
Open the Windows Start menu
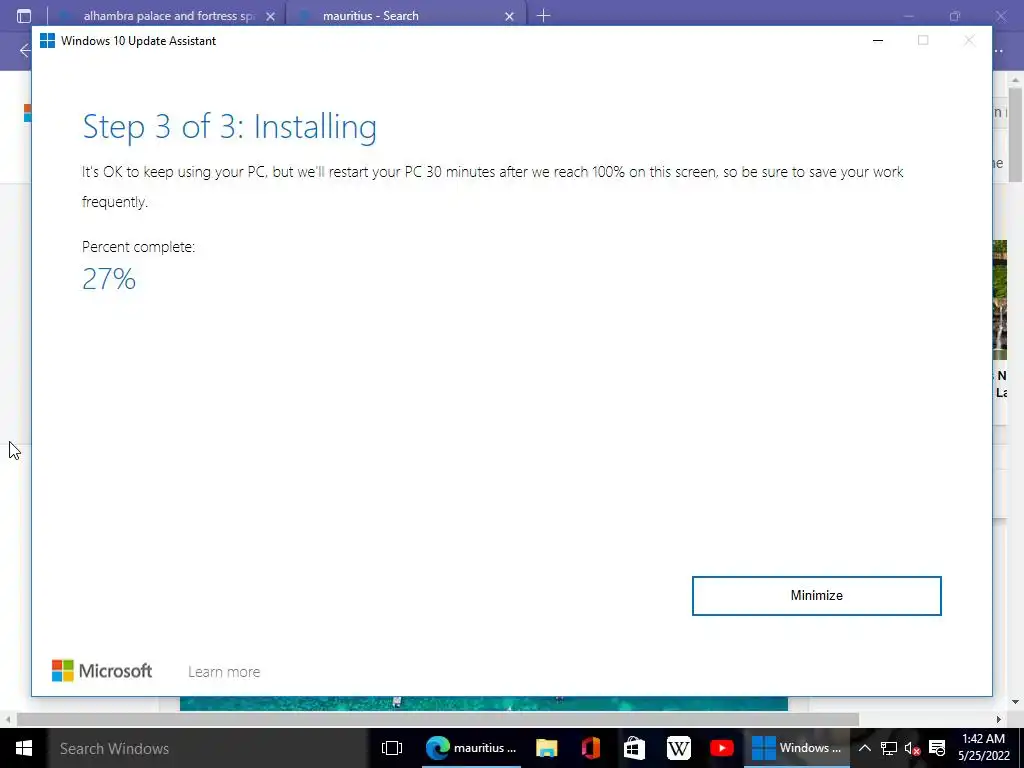[x=24, y=748]
